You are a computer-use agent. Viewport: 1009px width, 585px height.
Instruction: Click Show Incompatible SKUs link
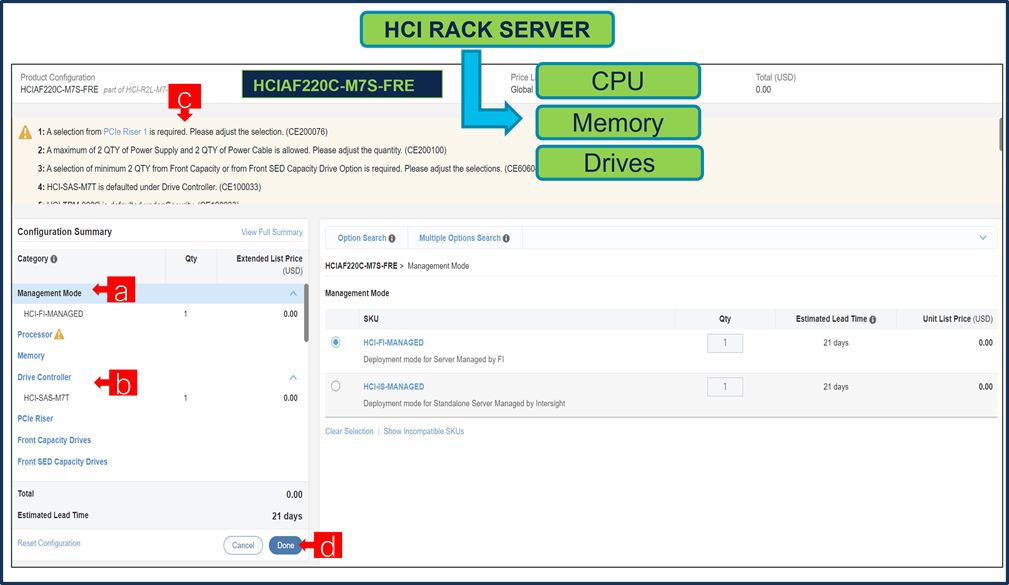(423, 431)
